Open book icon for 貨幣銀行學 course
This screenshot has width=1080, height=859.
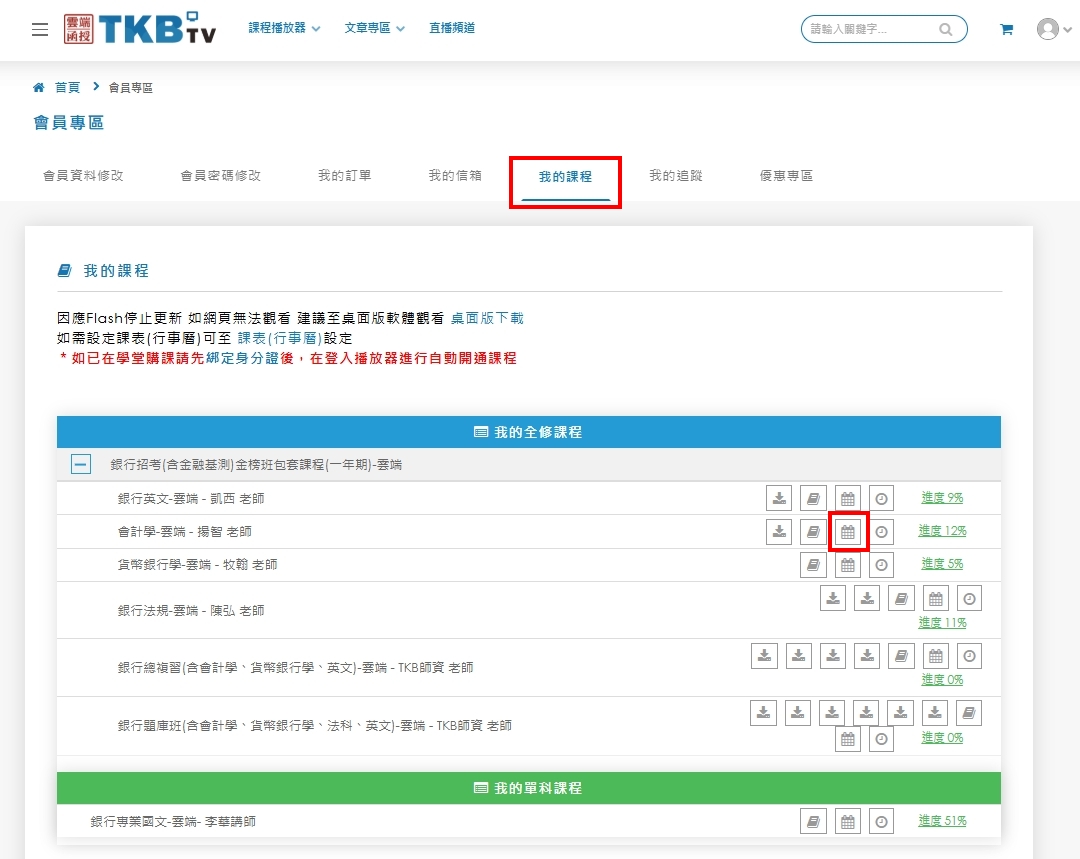tap(813, 565)
